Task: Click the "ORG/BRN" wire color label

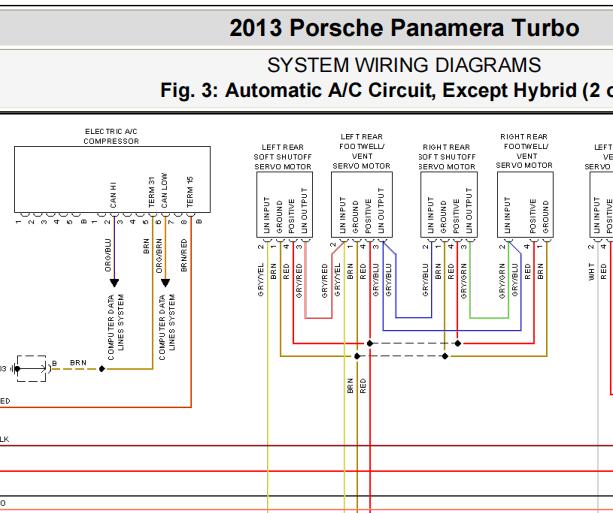Action: point(159,256)
